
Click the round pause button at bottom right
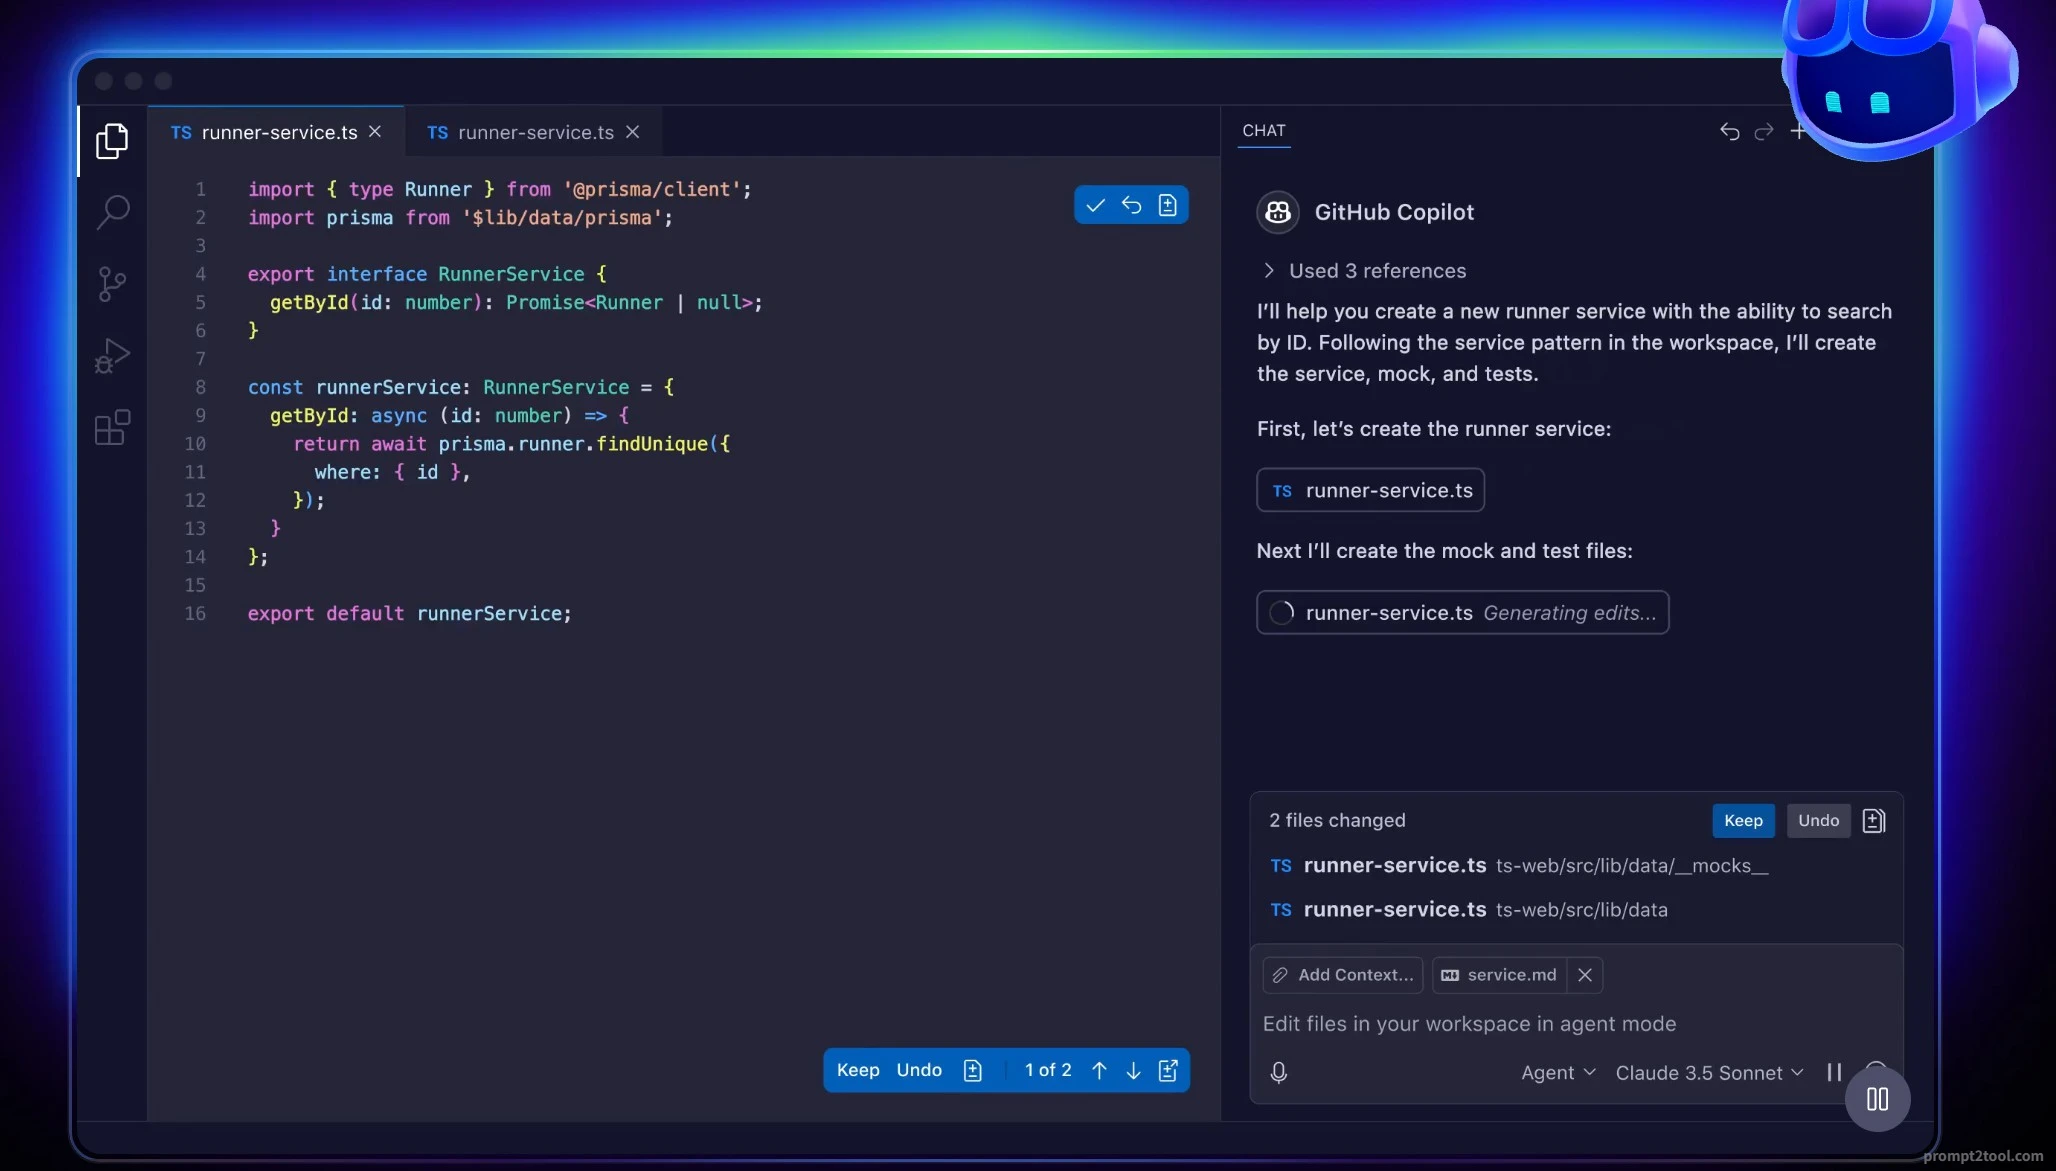pyautogui.click(x=1877, y=1099)
